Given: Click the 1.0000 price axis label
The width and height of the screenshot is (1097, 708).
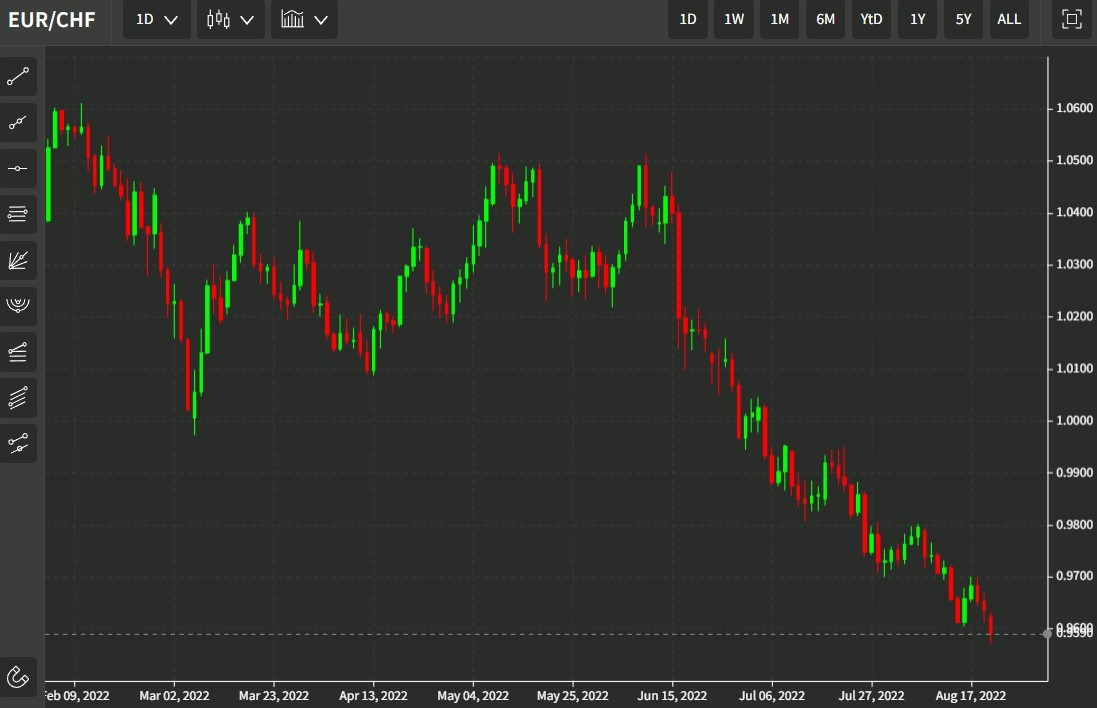Looking at the screenshot, I should tap(1074, 420).
